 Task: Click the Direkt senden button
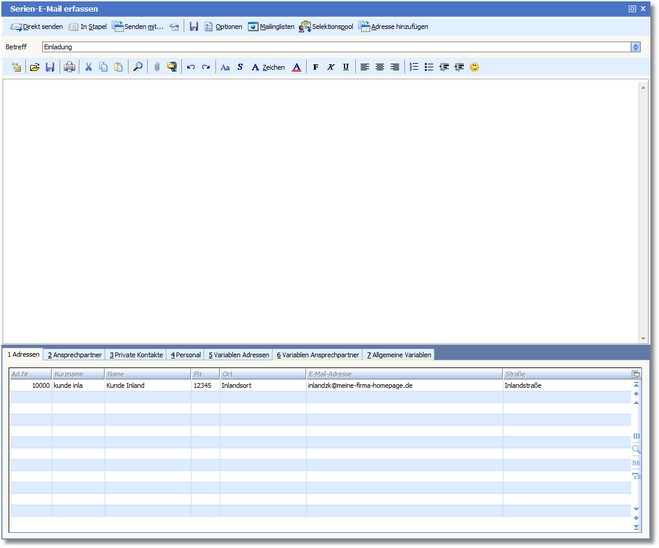(37, 26)
